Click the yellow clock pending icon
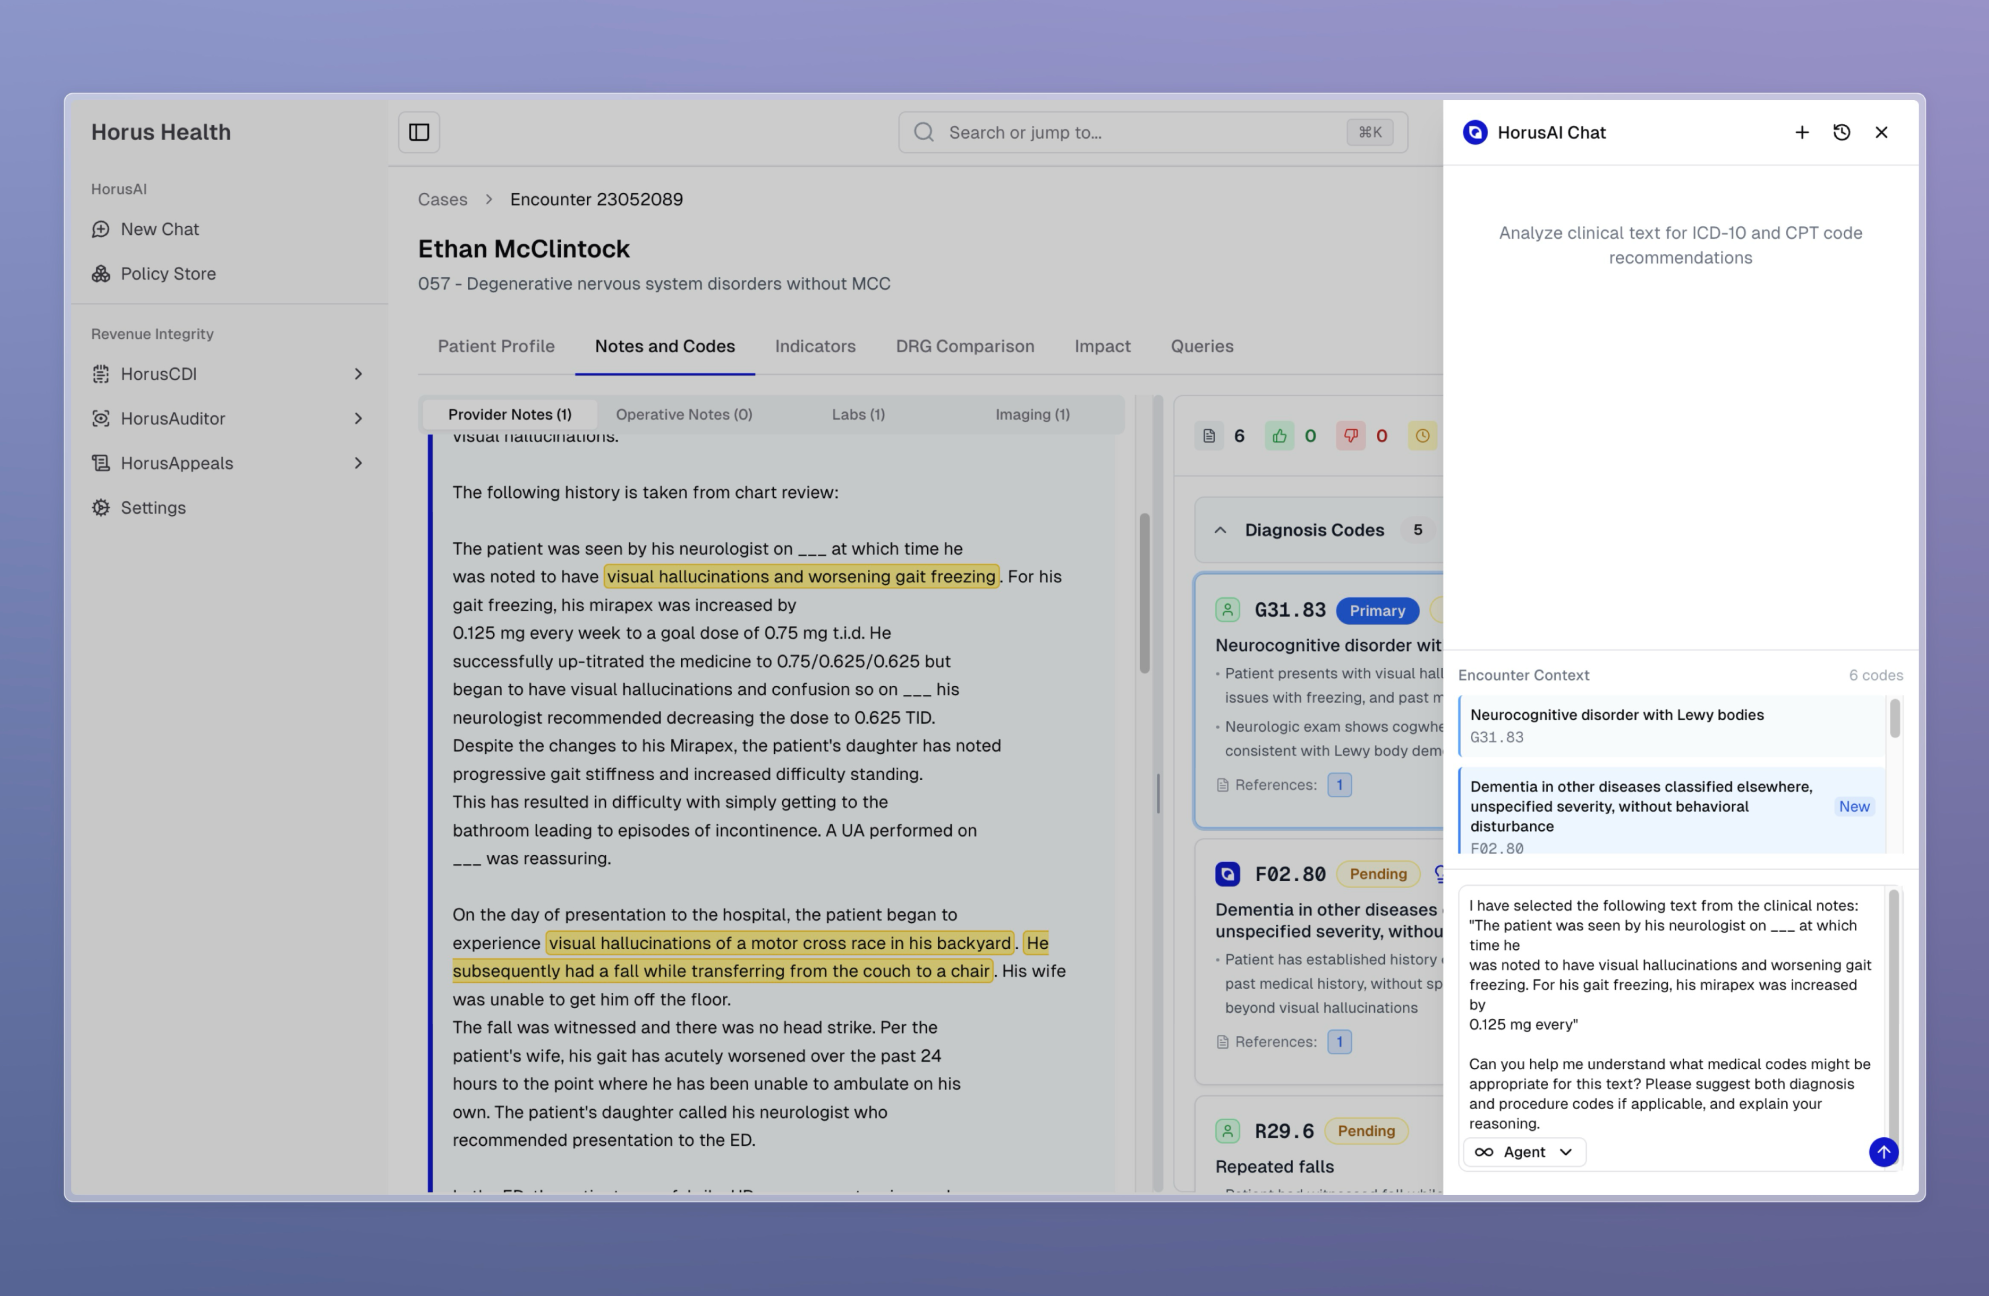The height and width of the screenshot is (1296, 1989). coord(1422,436)
